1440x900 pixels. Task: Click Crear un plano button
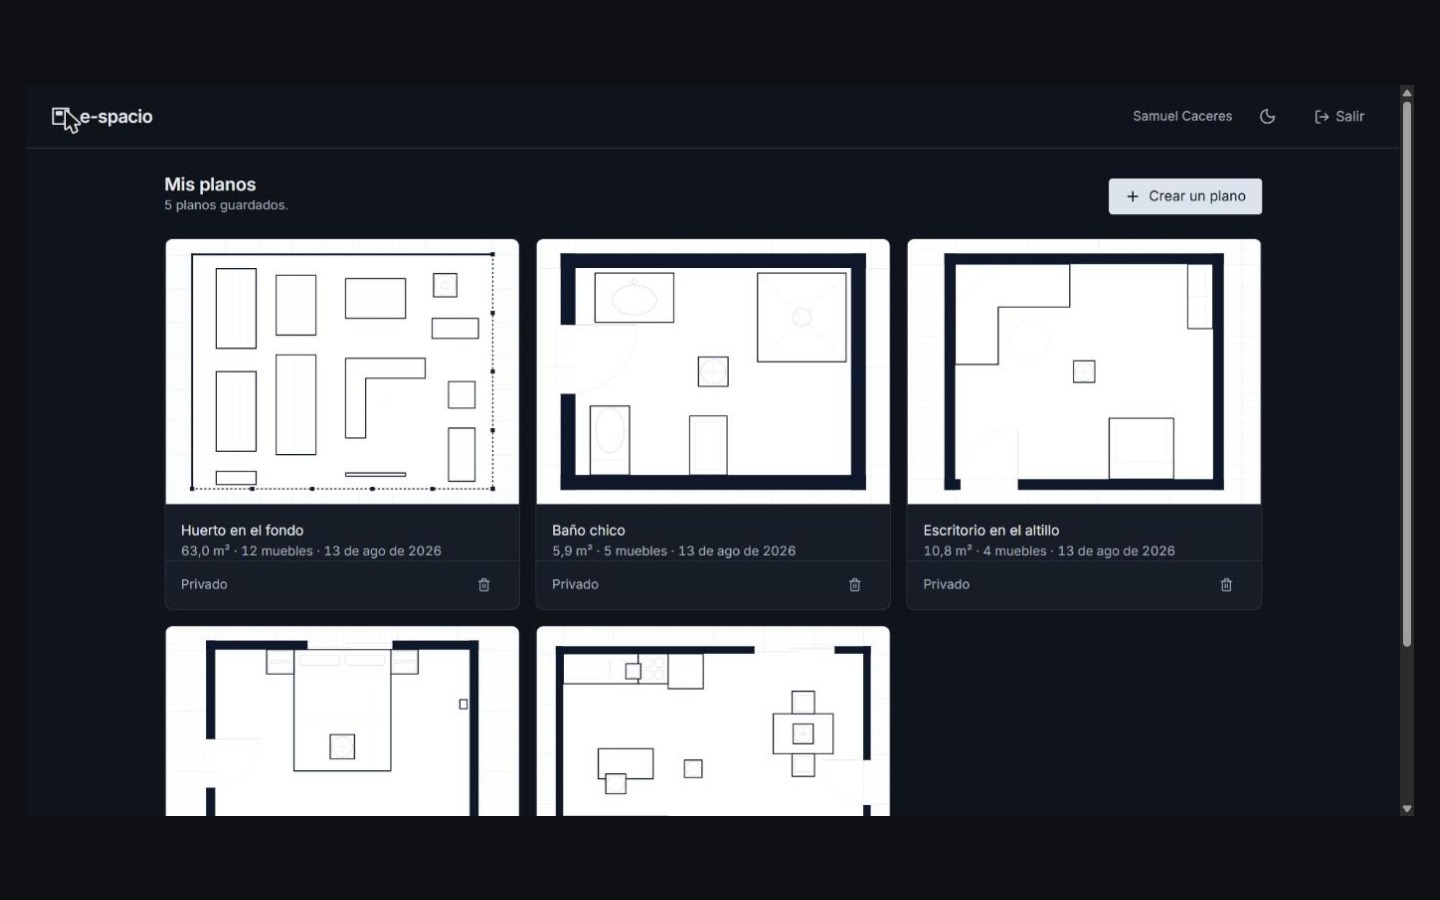pos(1185,196)
